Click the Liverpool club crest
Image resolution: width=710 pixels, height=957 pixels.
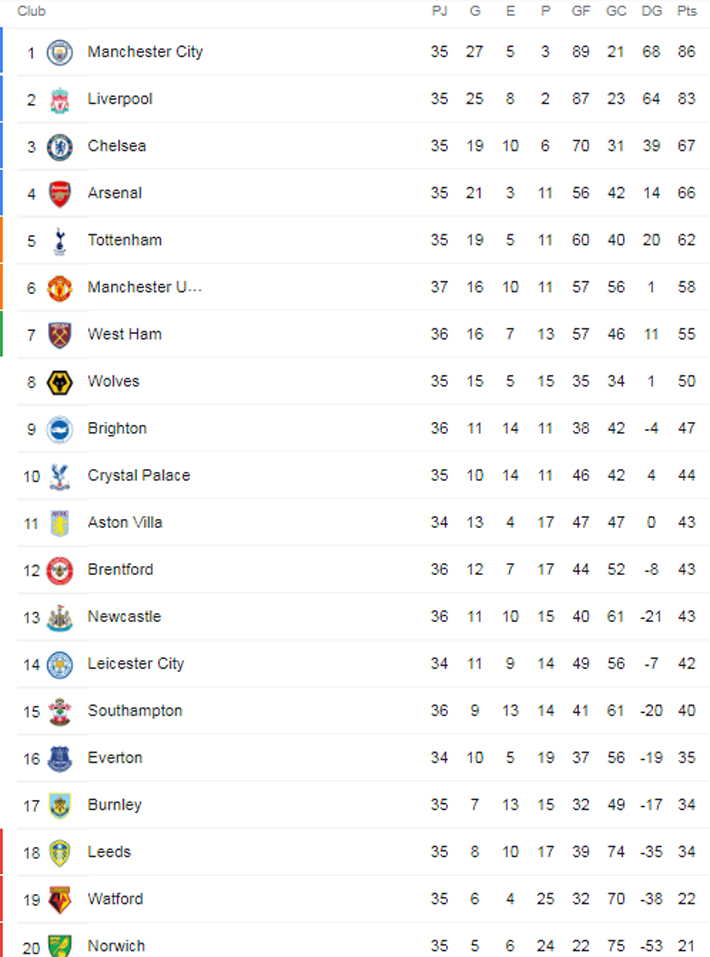(60, 99)
